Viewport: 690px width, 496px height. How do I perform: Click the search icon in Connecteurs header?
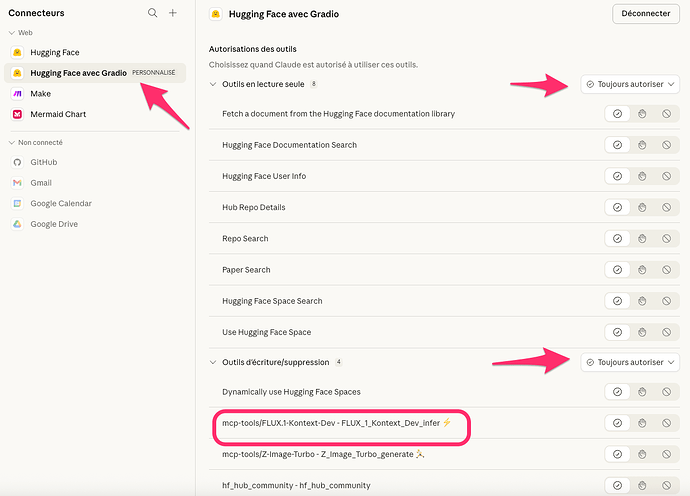[x=152, y=13]
